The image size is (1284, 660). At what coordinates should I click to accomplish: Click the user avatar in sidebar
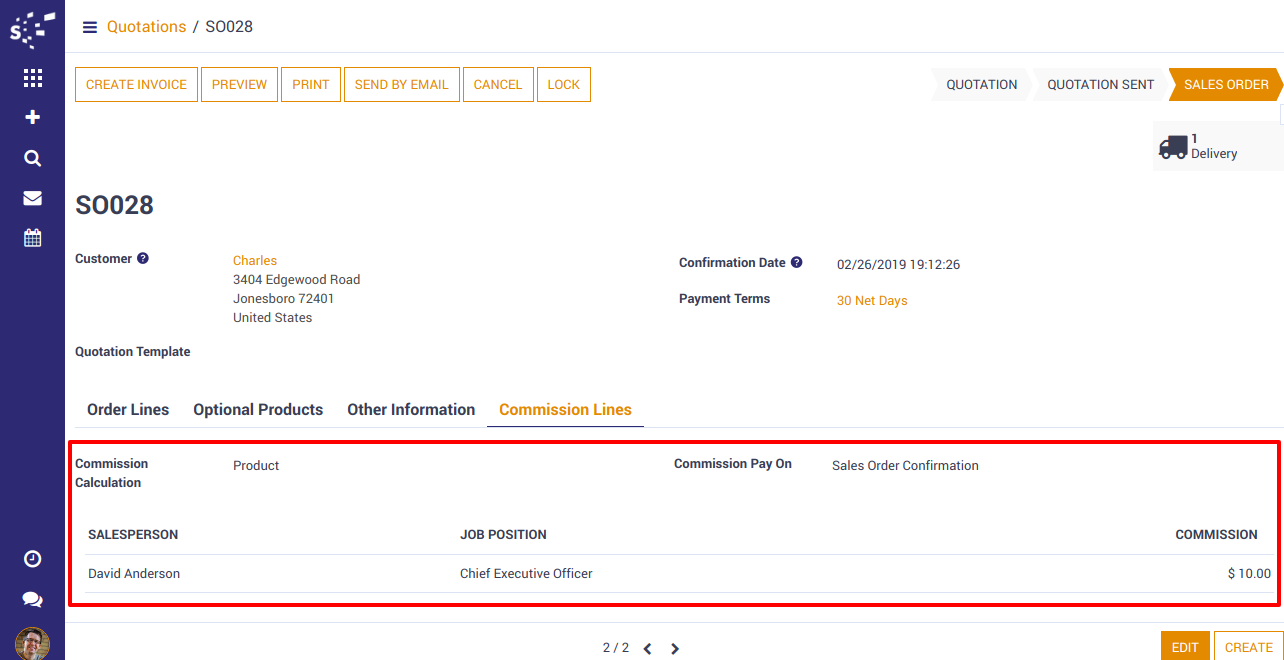coord(32,643)
